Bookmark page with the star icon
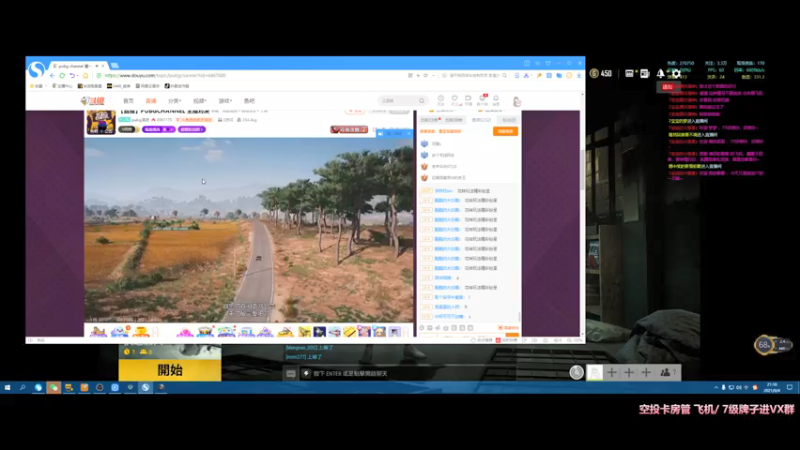The image size is (800, 450). pyautogui.click(x=426, y=76)
